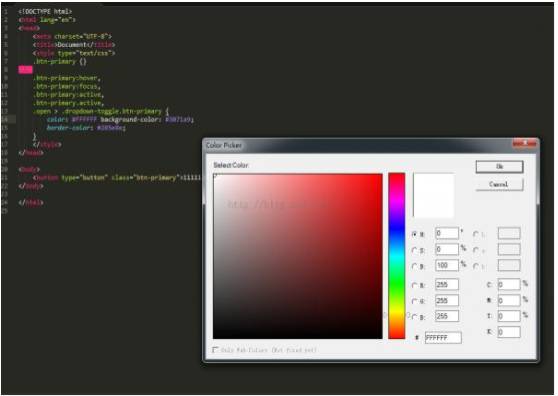Click the opening '<body>' tag line
The height and width of the screenshot is (396, 558).
tap(29, 169)
